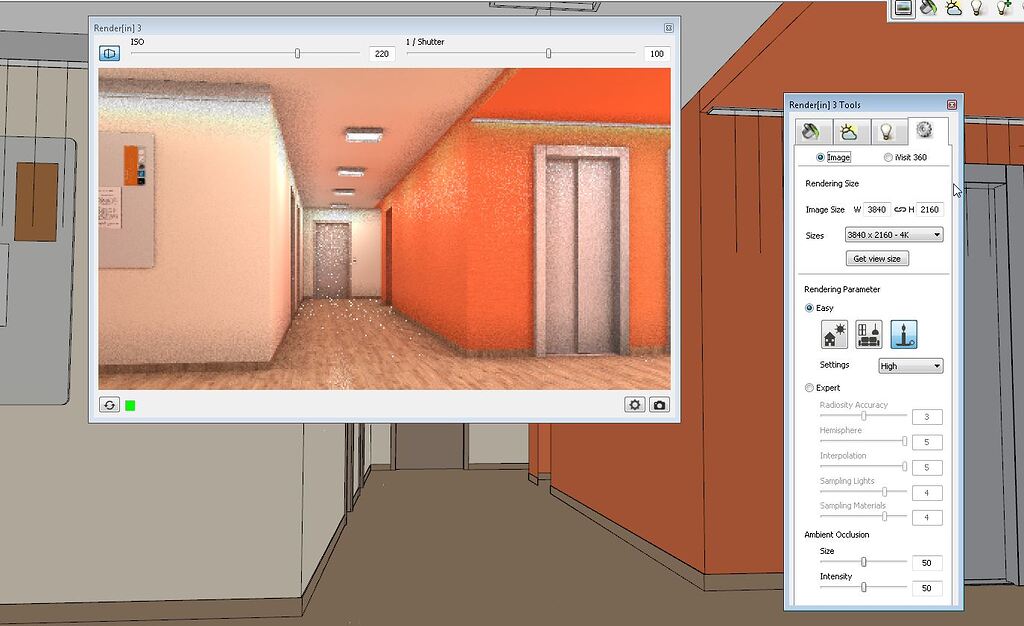Select the interior furniture preset icon
The height and width of the screenshot is (626, 1024).
pyautogui.click(x=869, y=336)
